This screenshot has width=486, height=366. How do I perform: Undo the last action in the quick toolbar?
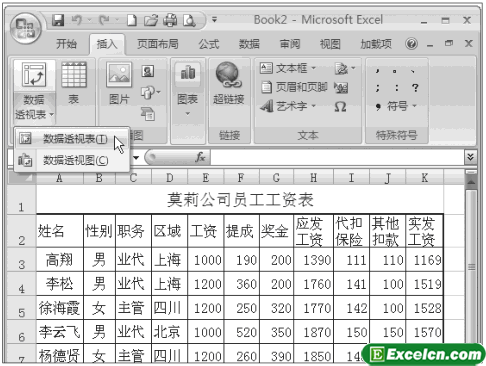(x=77, y=21)
